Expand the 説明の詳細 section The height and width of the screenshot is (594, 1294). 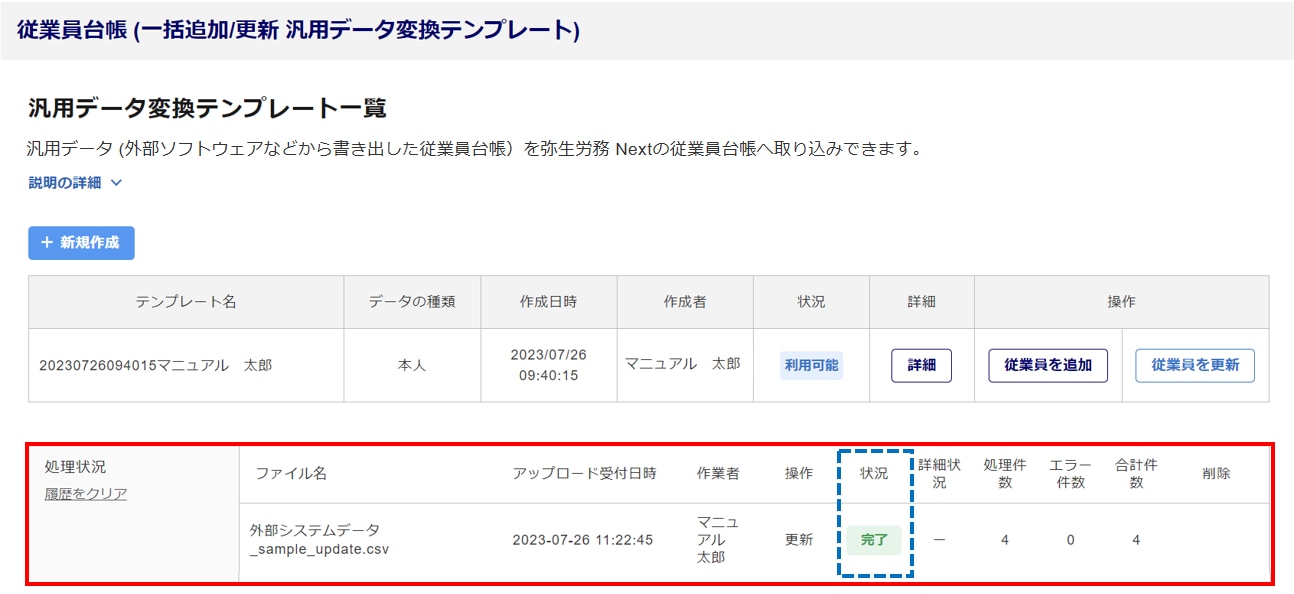[75, 183]
